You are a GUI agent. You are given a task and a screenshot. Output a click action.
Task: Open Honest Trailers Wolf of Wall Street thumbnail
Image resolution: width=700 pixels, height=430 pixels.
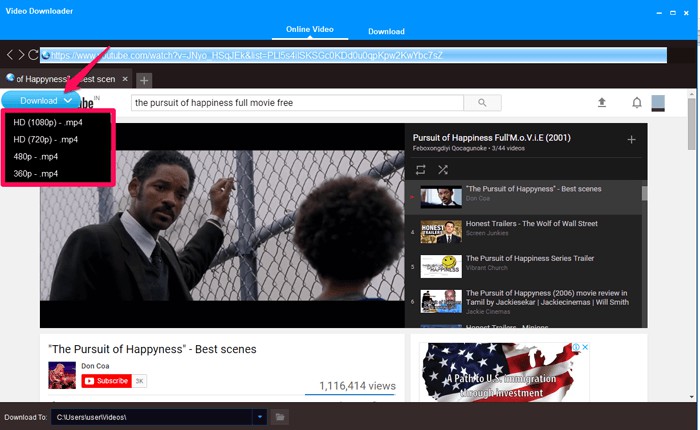pyautogui.click(x=441, y=232)
